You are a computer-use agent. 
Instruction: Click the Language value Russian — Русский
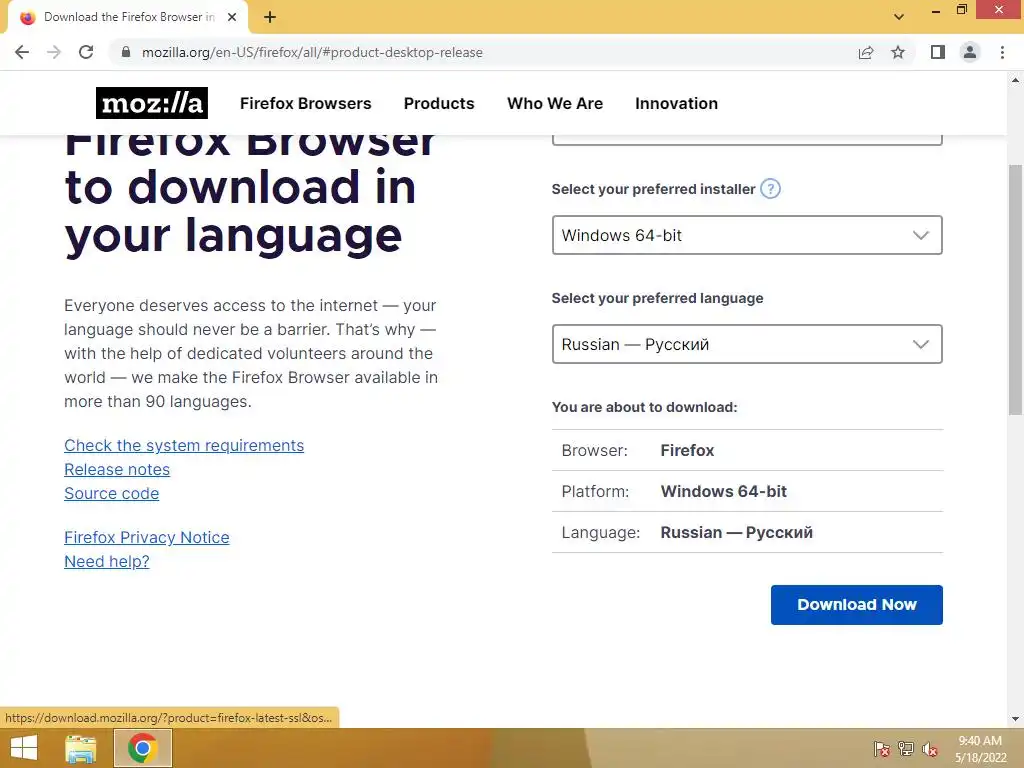coord(737,532)
